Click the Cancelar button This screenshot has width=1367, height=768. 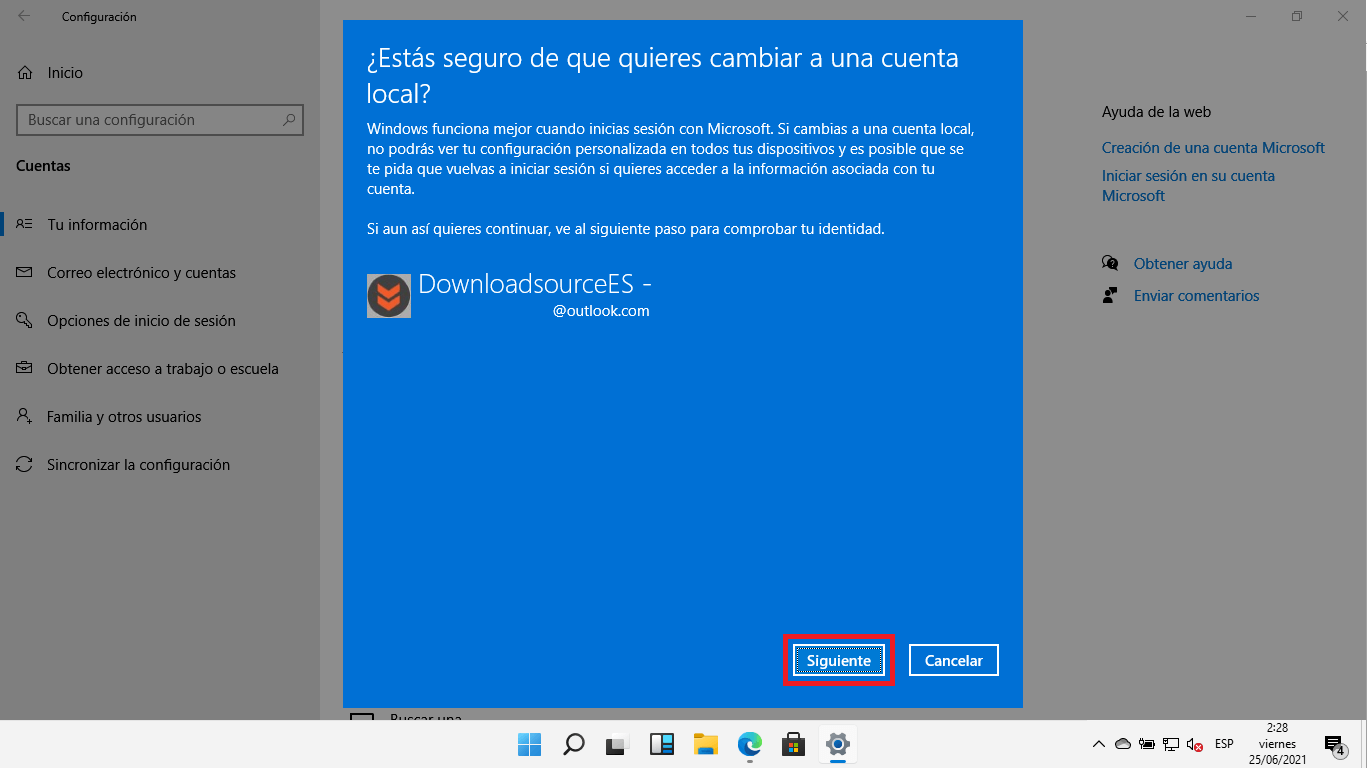click(x=953, y=660)
